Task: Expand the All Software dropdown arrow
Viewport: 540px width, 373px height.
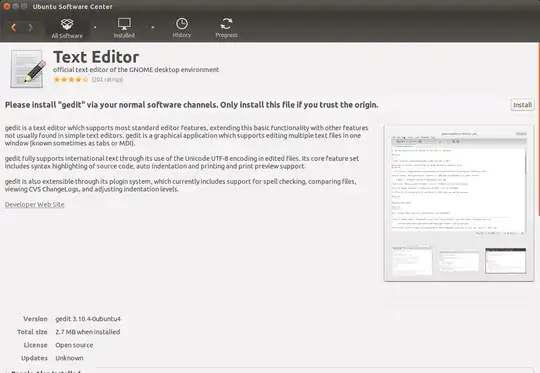Action: (x=95, y=27)
